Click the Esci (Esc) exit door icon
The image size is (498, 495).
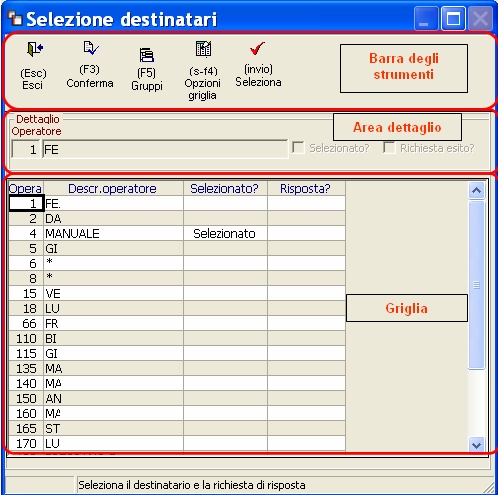(35, 49)
